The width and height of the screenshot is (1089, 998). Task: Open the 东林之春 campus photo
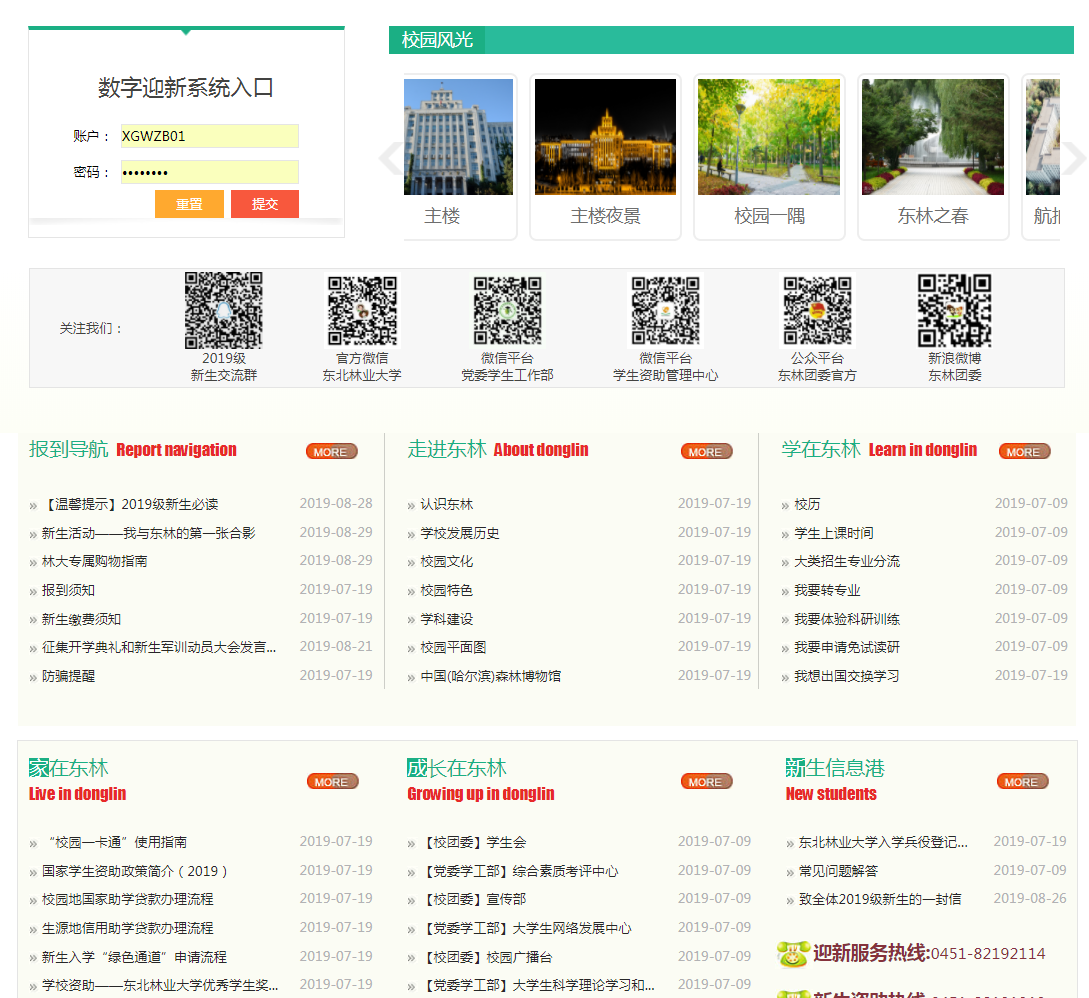pos(933,137)
